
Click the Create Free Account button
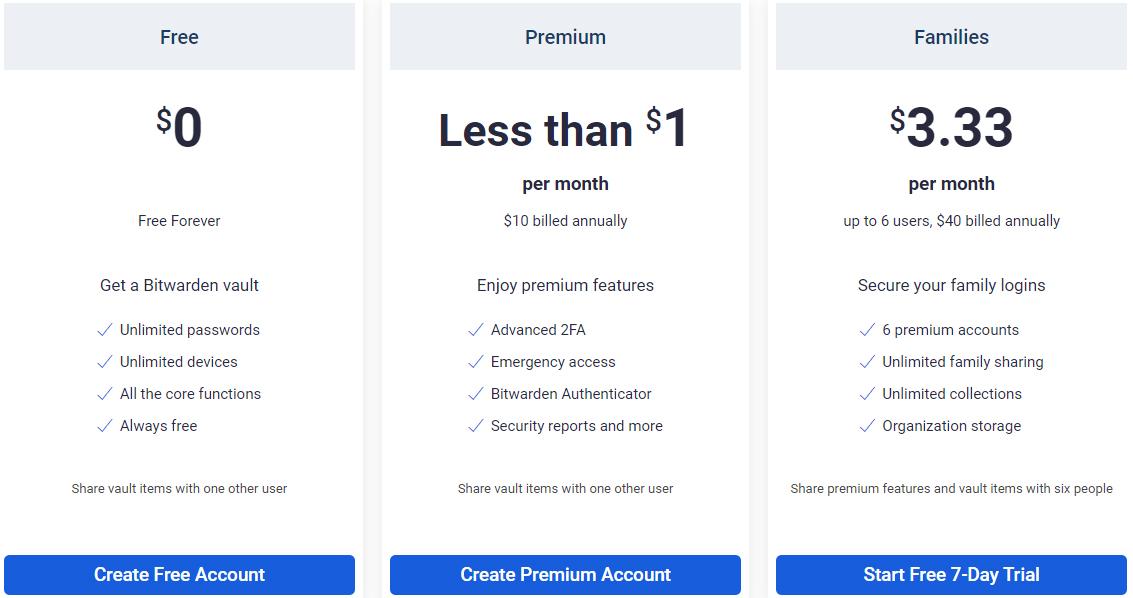[x=179, y=574]
